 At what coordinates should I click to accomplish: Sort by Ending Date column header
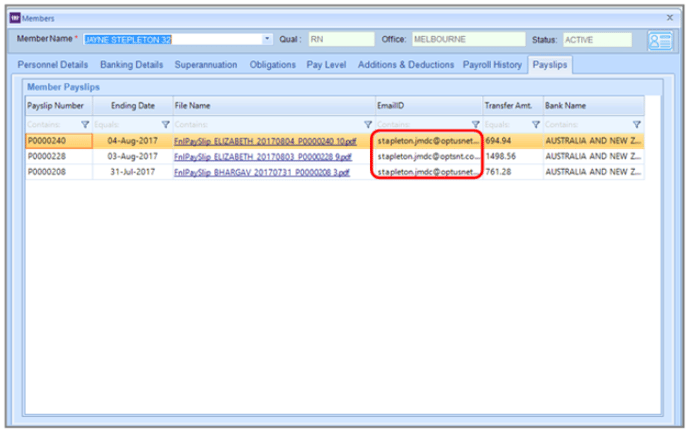[133, 106]
